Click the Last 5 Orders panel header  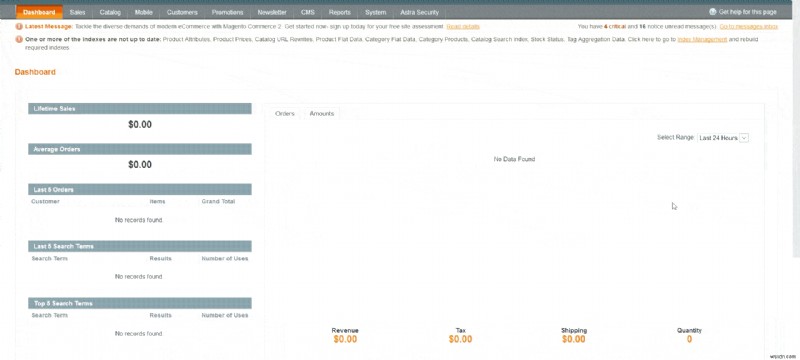pos(140,189)
